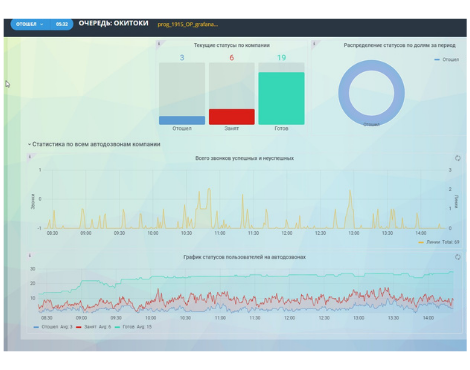Click the Занят label under the red bar

pyautogui.click(x=232, y=128)
